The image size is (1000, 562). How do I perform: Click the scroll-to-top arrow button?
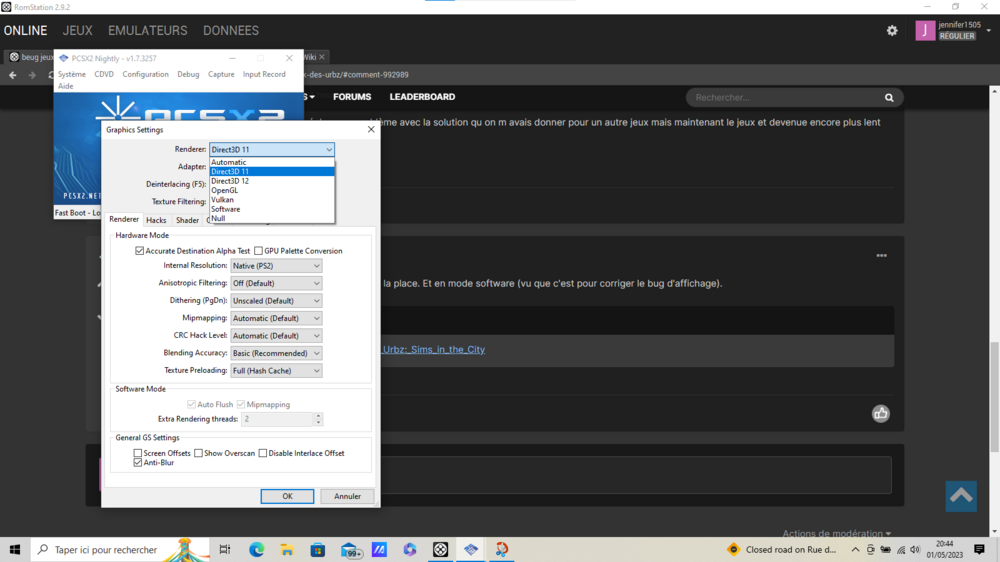pos(961,496)
